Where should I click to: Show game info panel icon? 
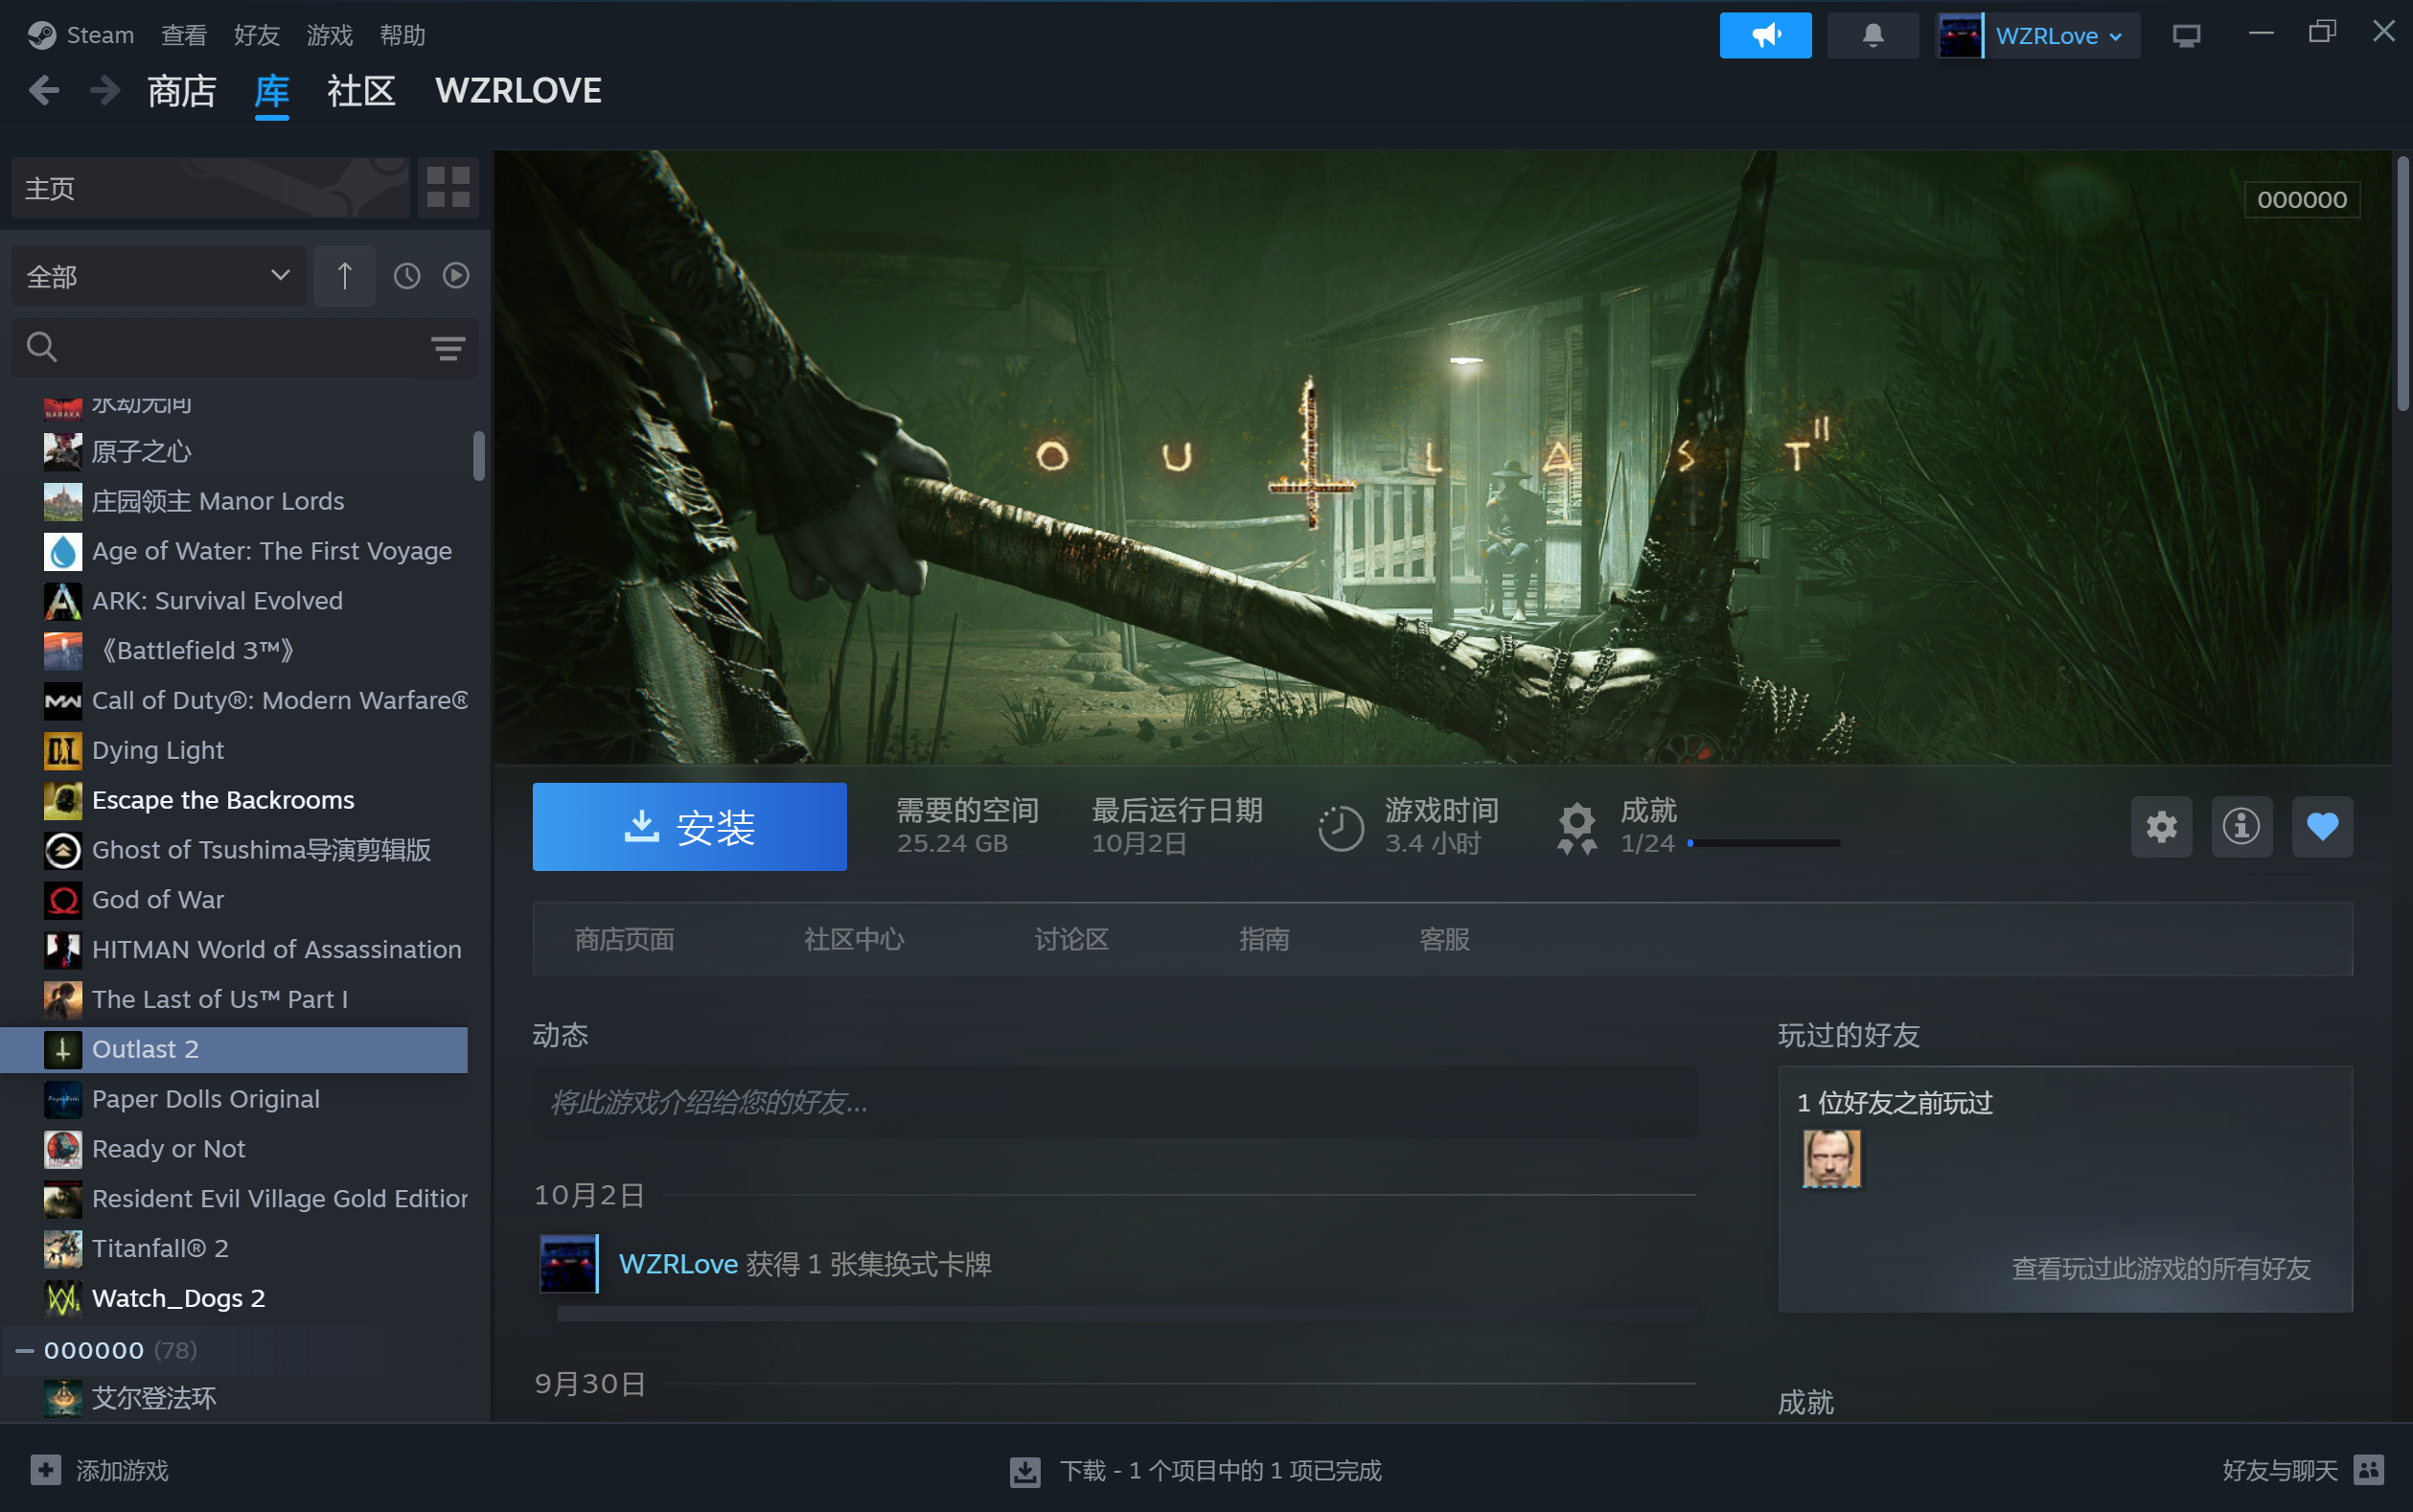click(2241, 827)
